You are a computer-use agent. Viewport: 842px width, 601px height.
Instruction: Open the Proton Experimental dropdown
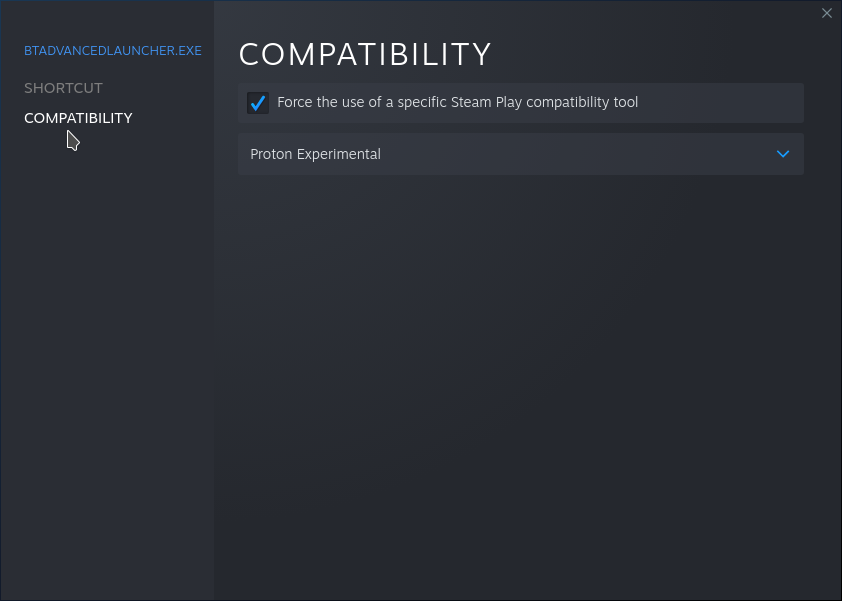(x=520, y=154)
